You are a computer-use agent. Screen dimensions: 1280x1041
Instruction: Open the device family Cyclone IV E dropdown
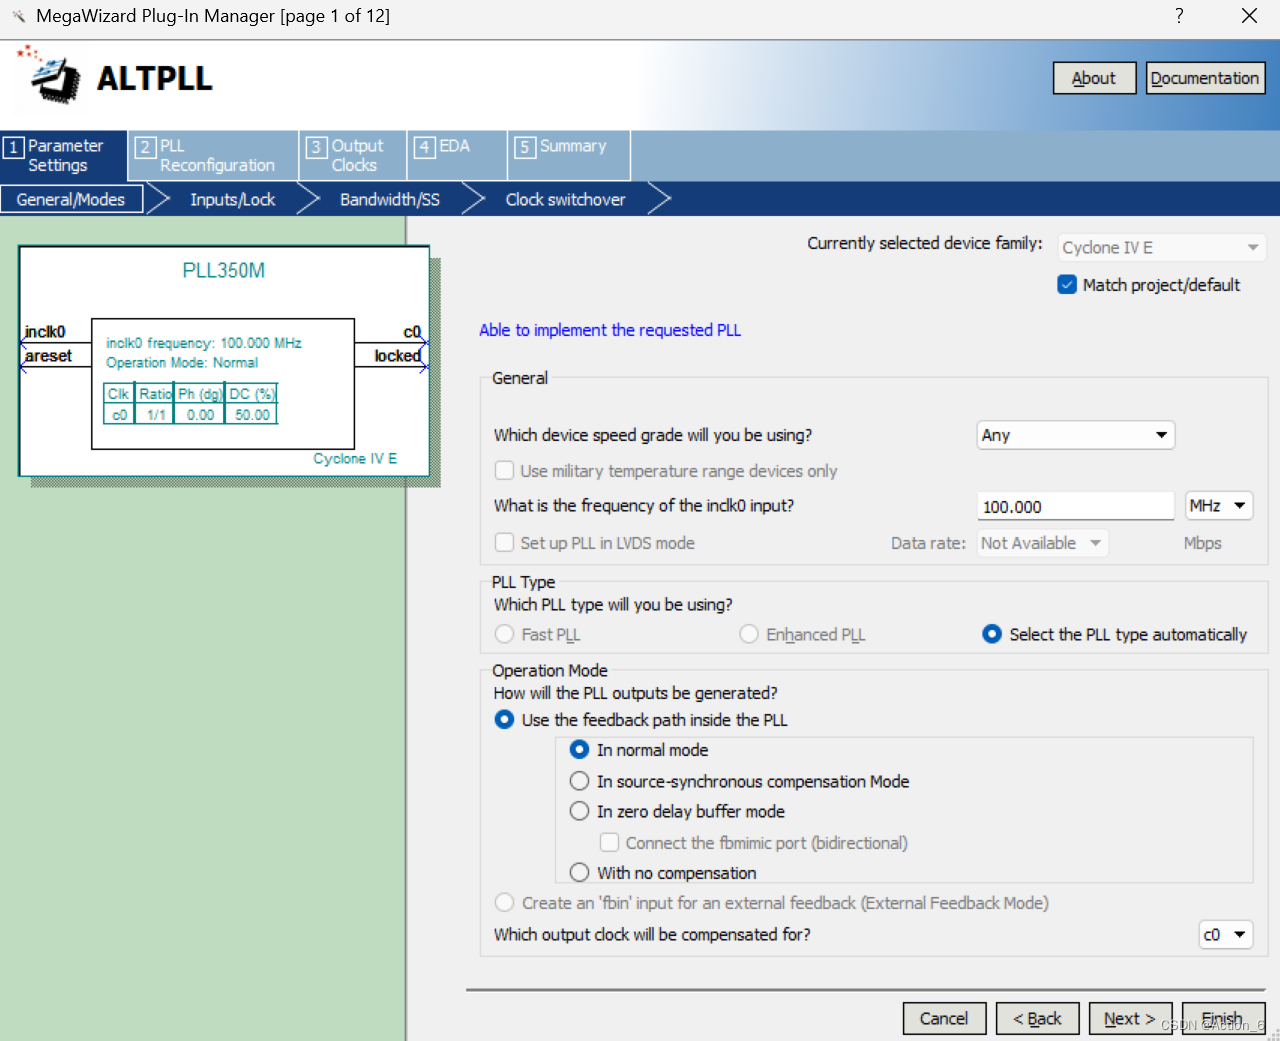pyautogui.click(x=1161, y=247)
